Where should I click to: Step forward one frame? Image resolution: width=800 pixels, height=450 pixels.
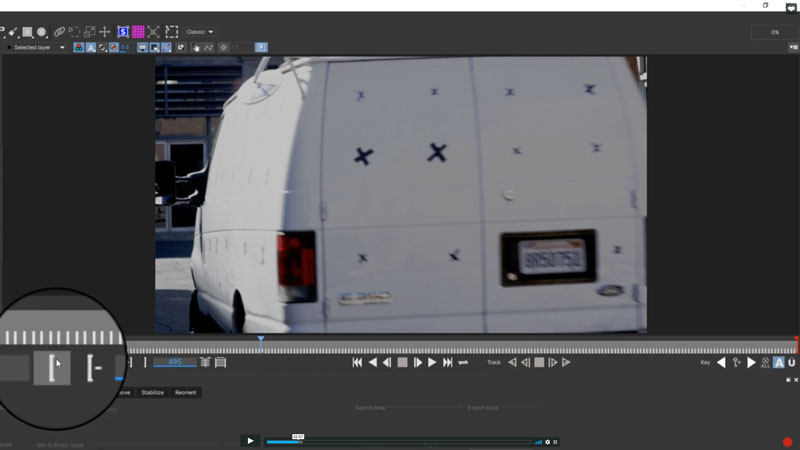coord(417,362)
